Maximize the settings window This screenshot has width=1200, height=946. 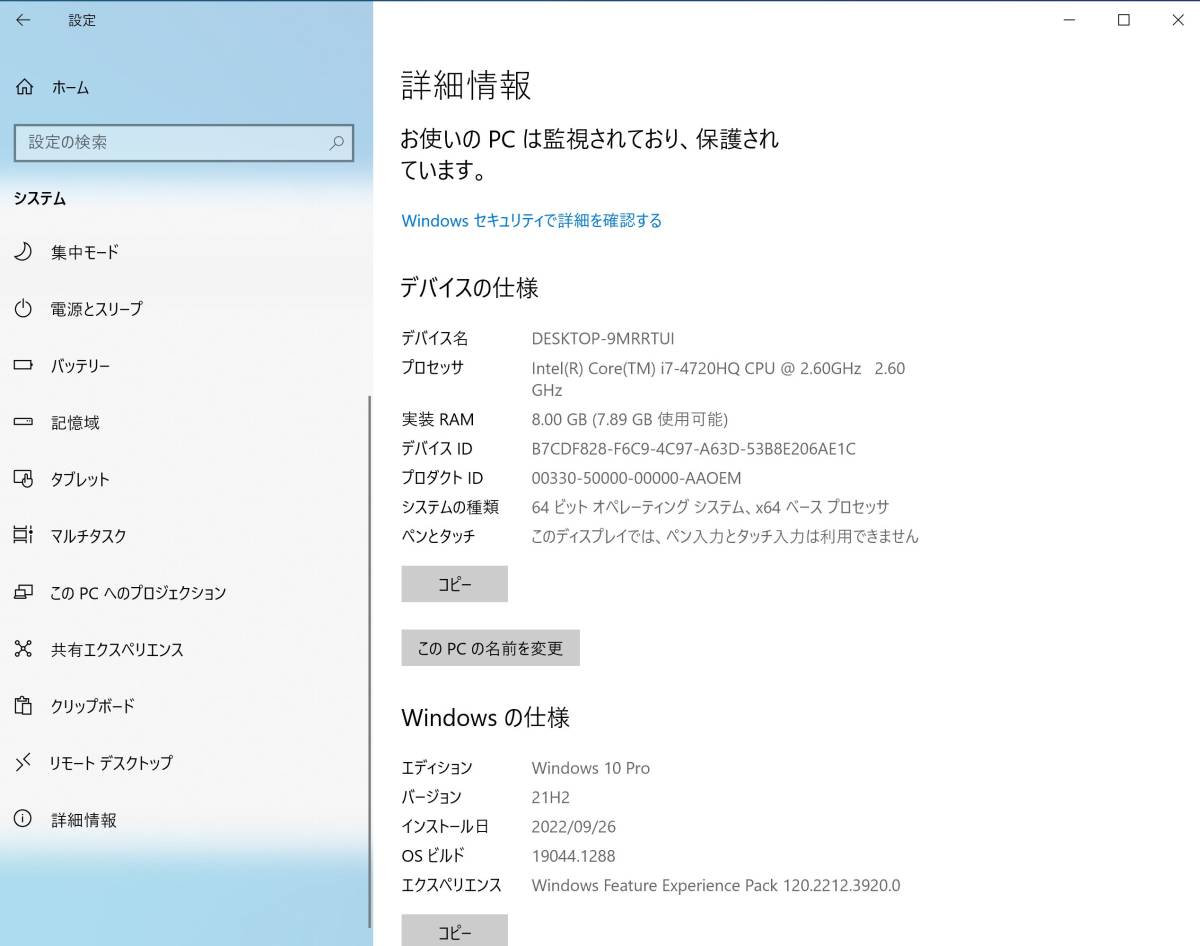point(1124,20)
